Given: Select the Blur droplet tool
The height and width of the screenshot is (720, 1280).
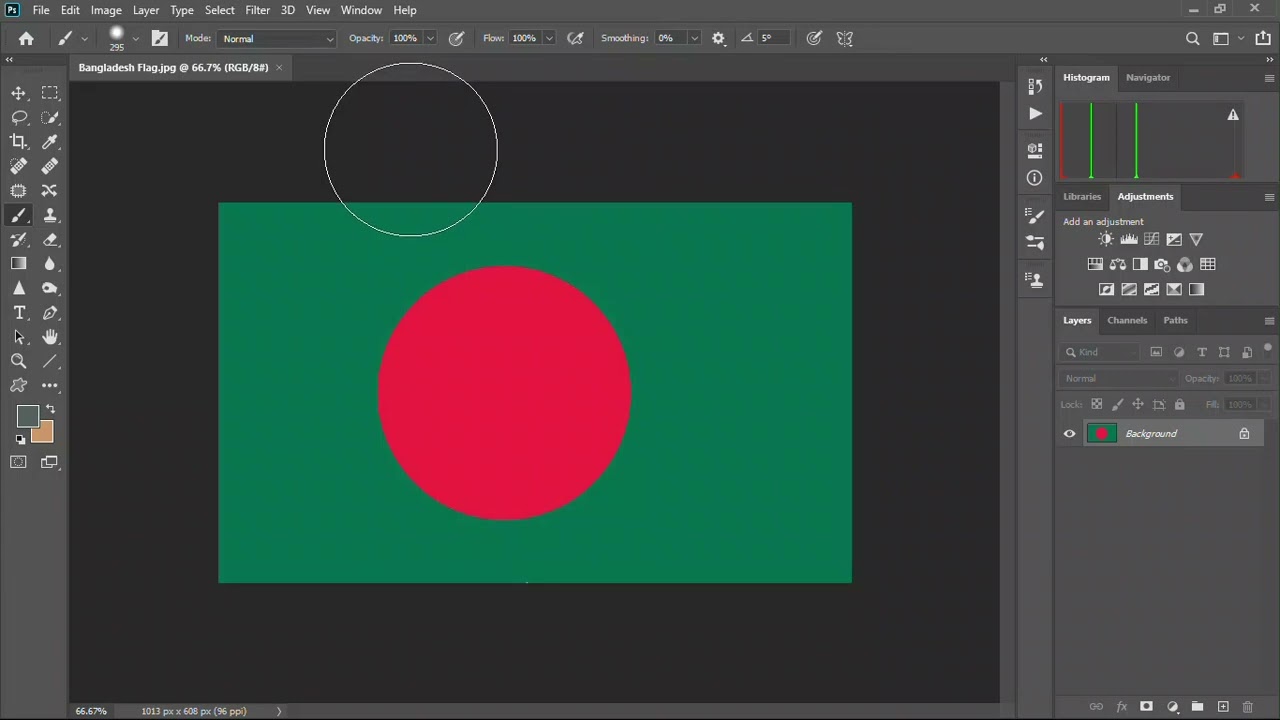Looking at the screenshot, I should click(x=50, y=264).
